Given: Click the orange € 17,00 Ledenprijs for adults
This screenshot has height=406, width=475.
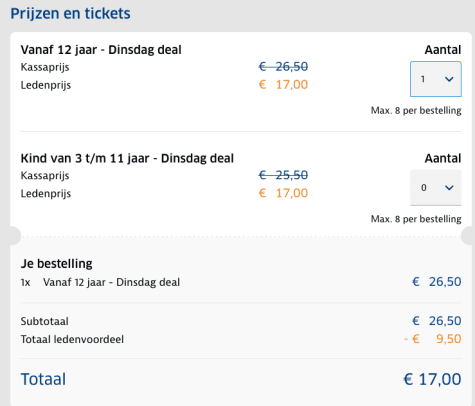Looking at the screenshot, I should pos(283,85).
